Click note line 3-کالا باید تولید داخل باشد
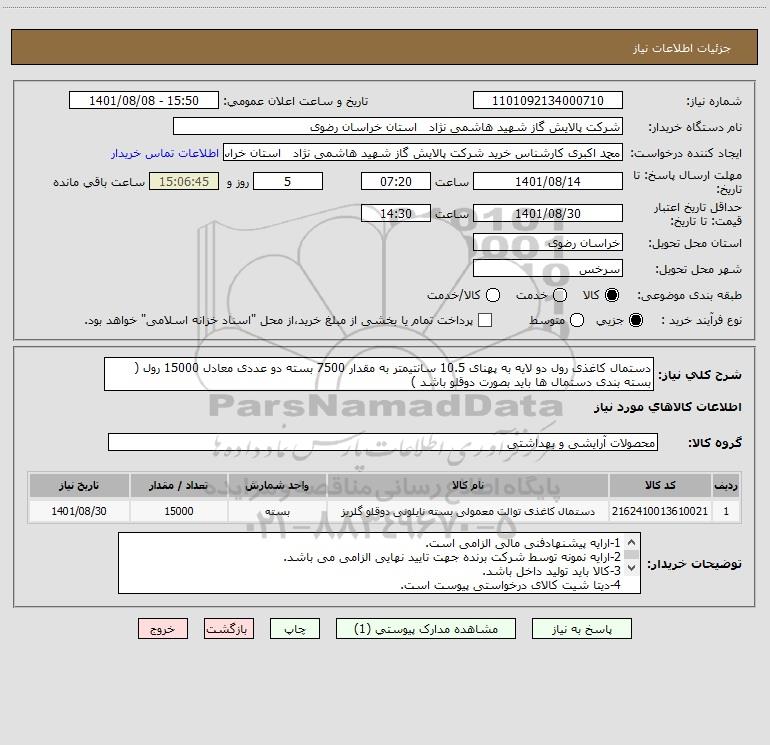770x745 pixels. 551,571
